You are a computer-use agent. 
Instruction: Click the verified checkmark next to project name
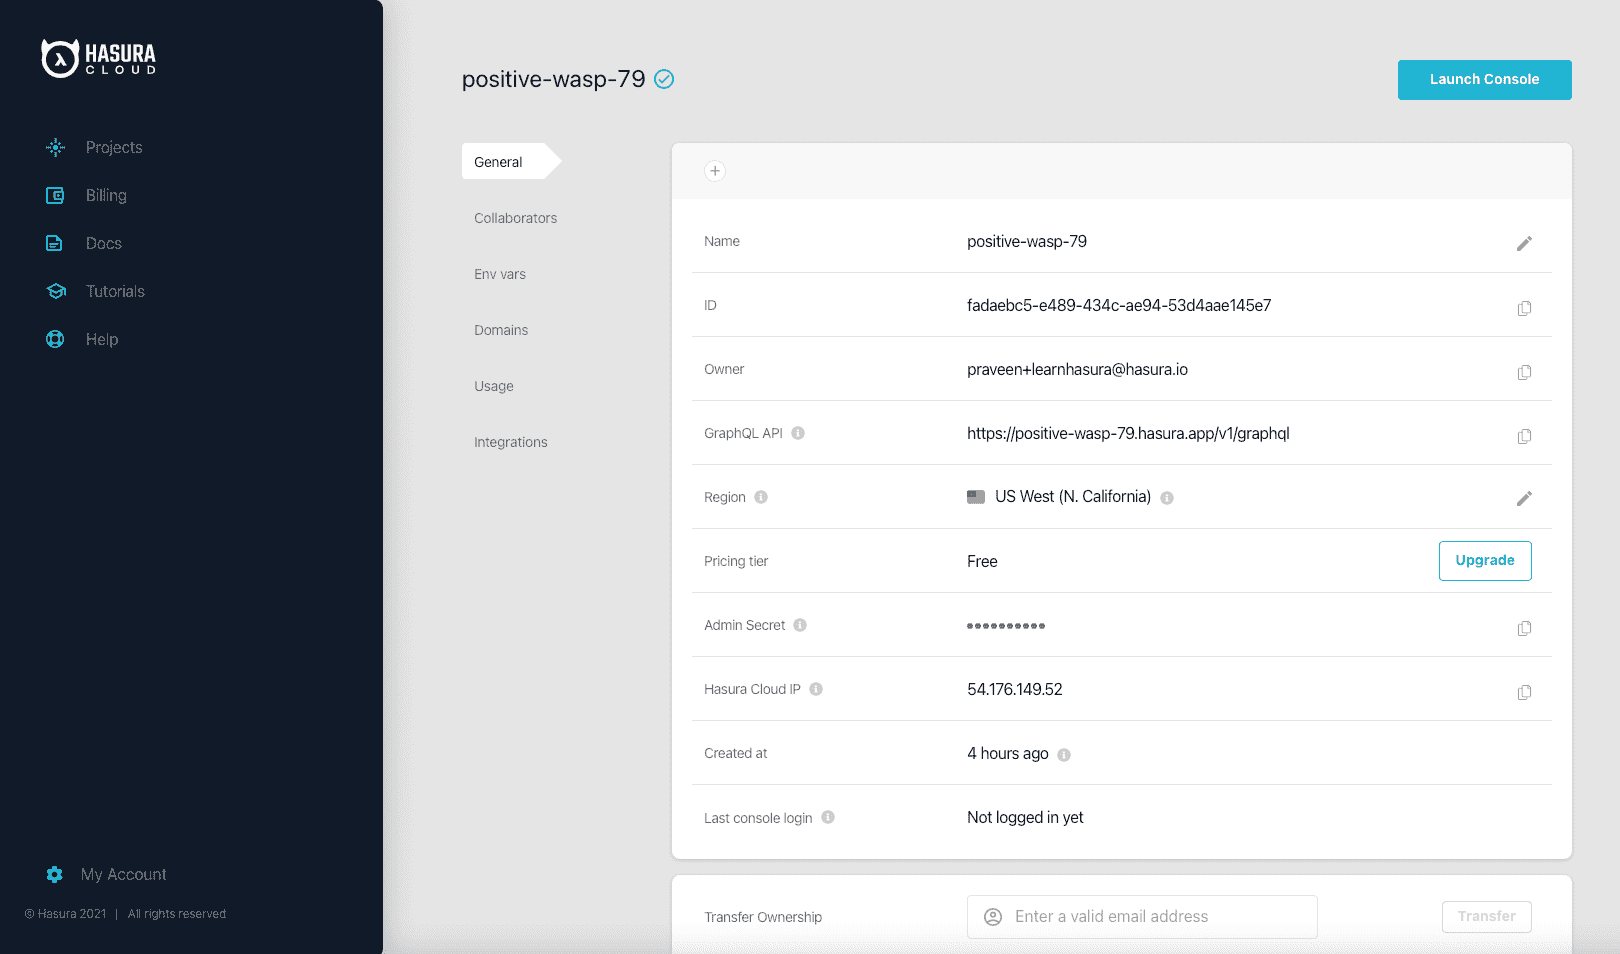(664, 79)
